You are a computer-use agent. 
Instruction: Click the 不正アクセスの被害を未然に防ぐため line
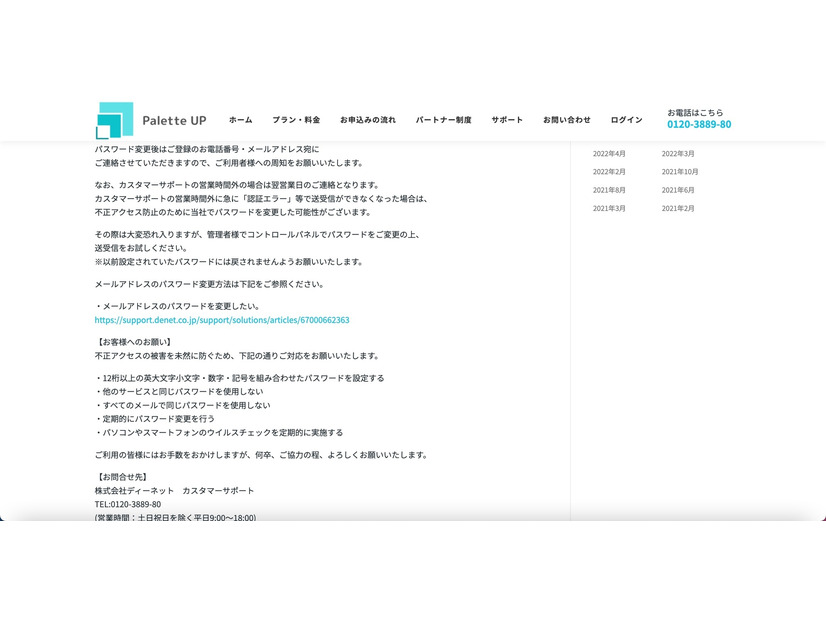pyautogui.click(x=238, y=356)
